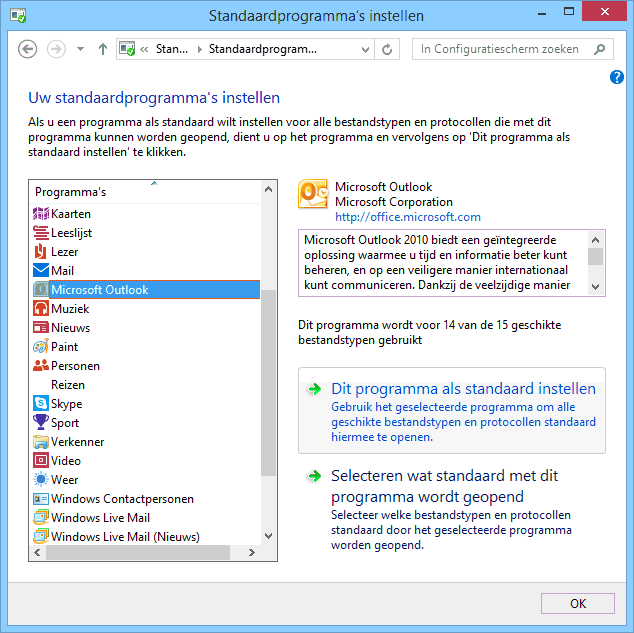The height and width of the screenshot is (633, 634).
Task: Click the Windows Live Mail (Nieuws) icon
Action: pos(40,537)
